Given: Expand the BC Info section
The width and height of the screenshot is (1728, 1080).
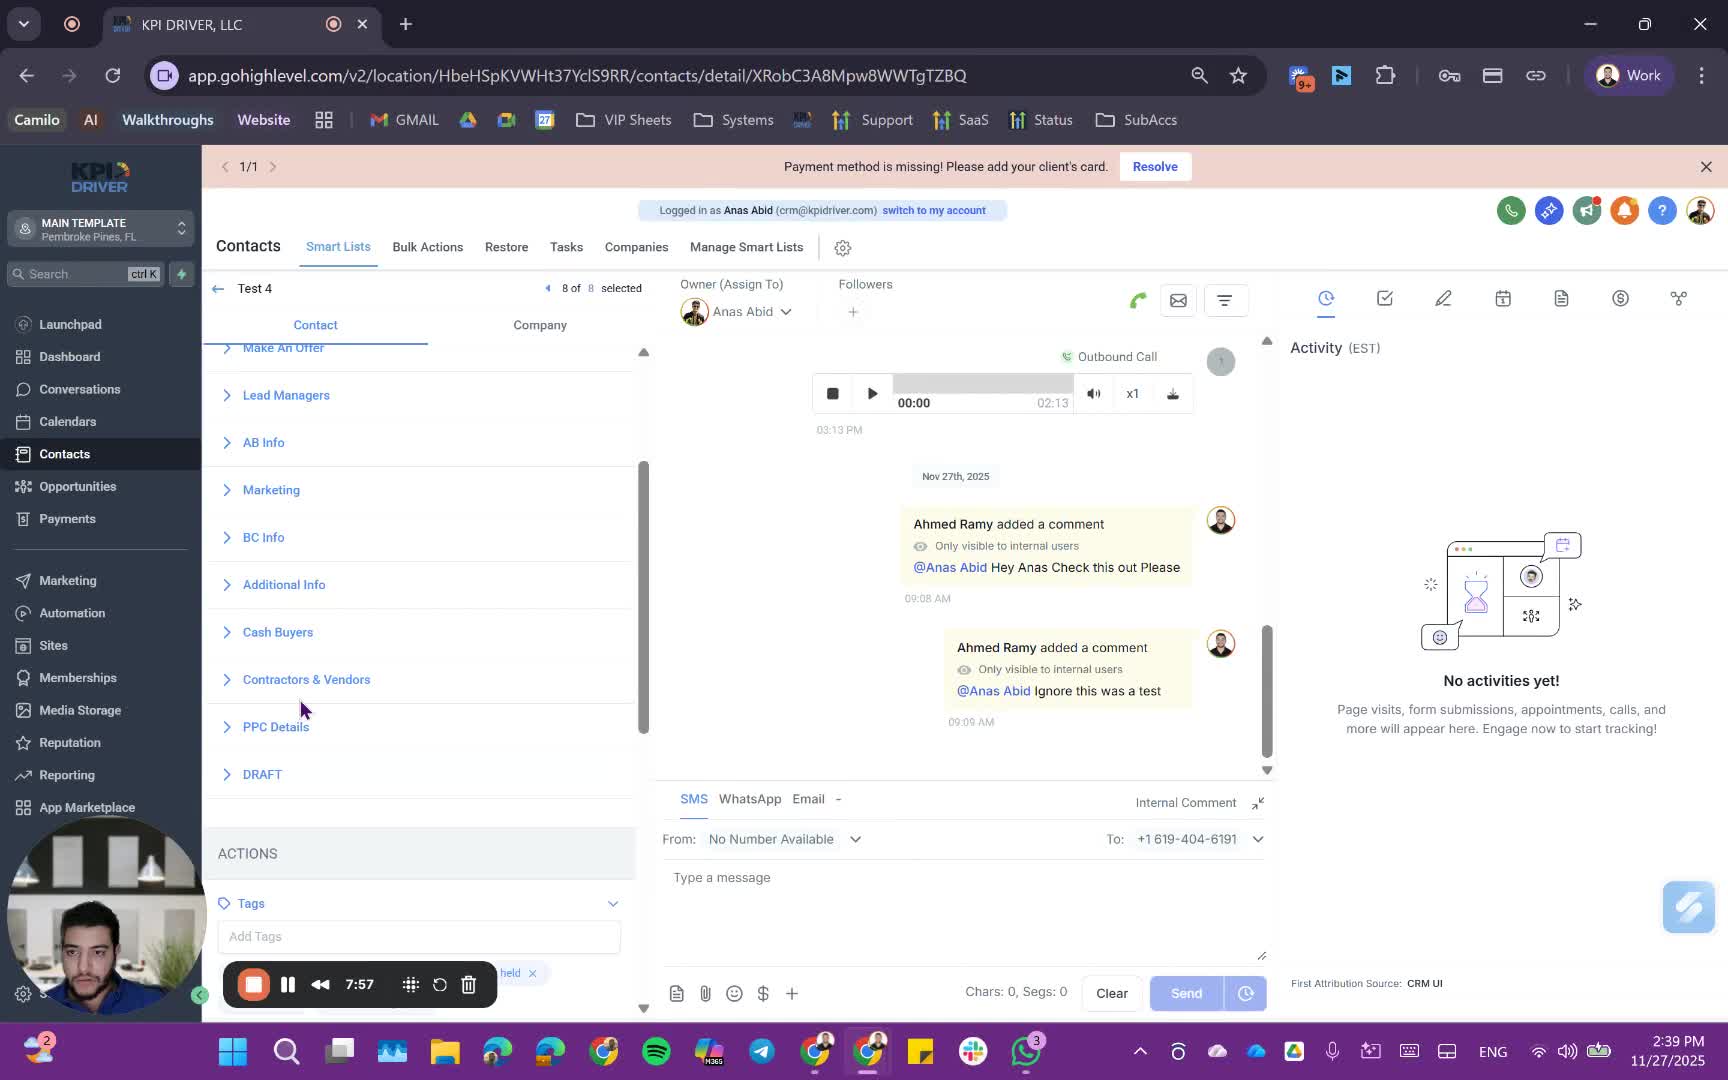Looking at the screenshot, I should [x=263, y=538].
